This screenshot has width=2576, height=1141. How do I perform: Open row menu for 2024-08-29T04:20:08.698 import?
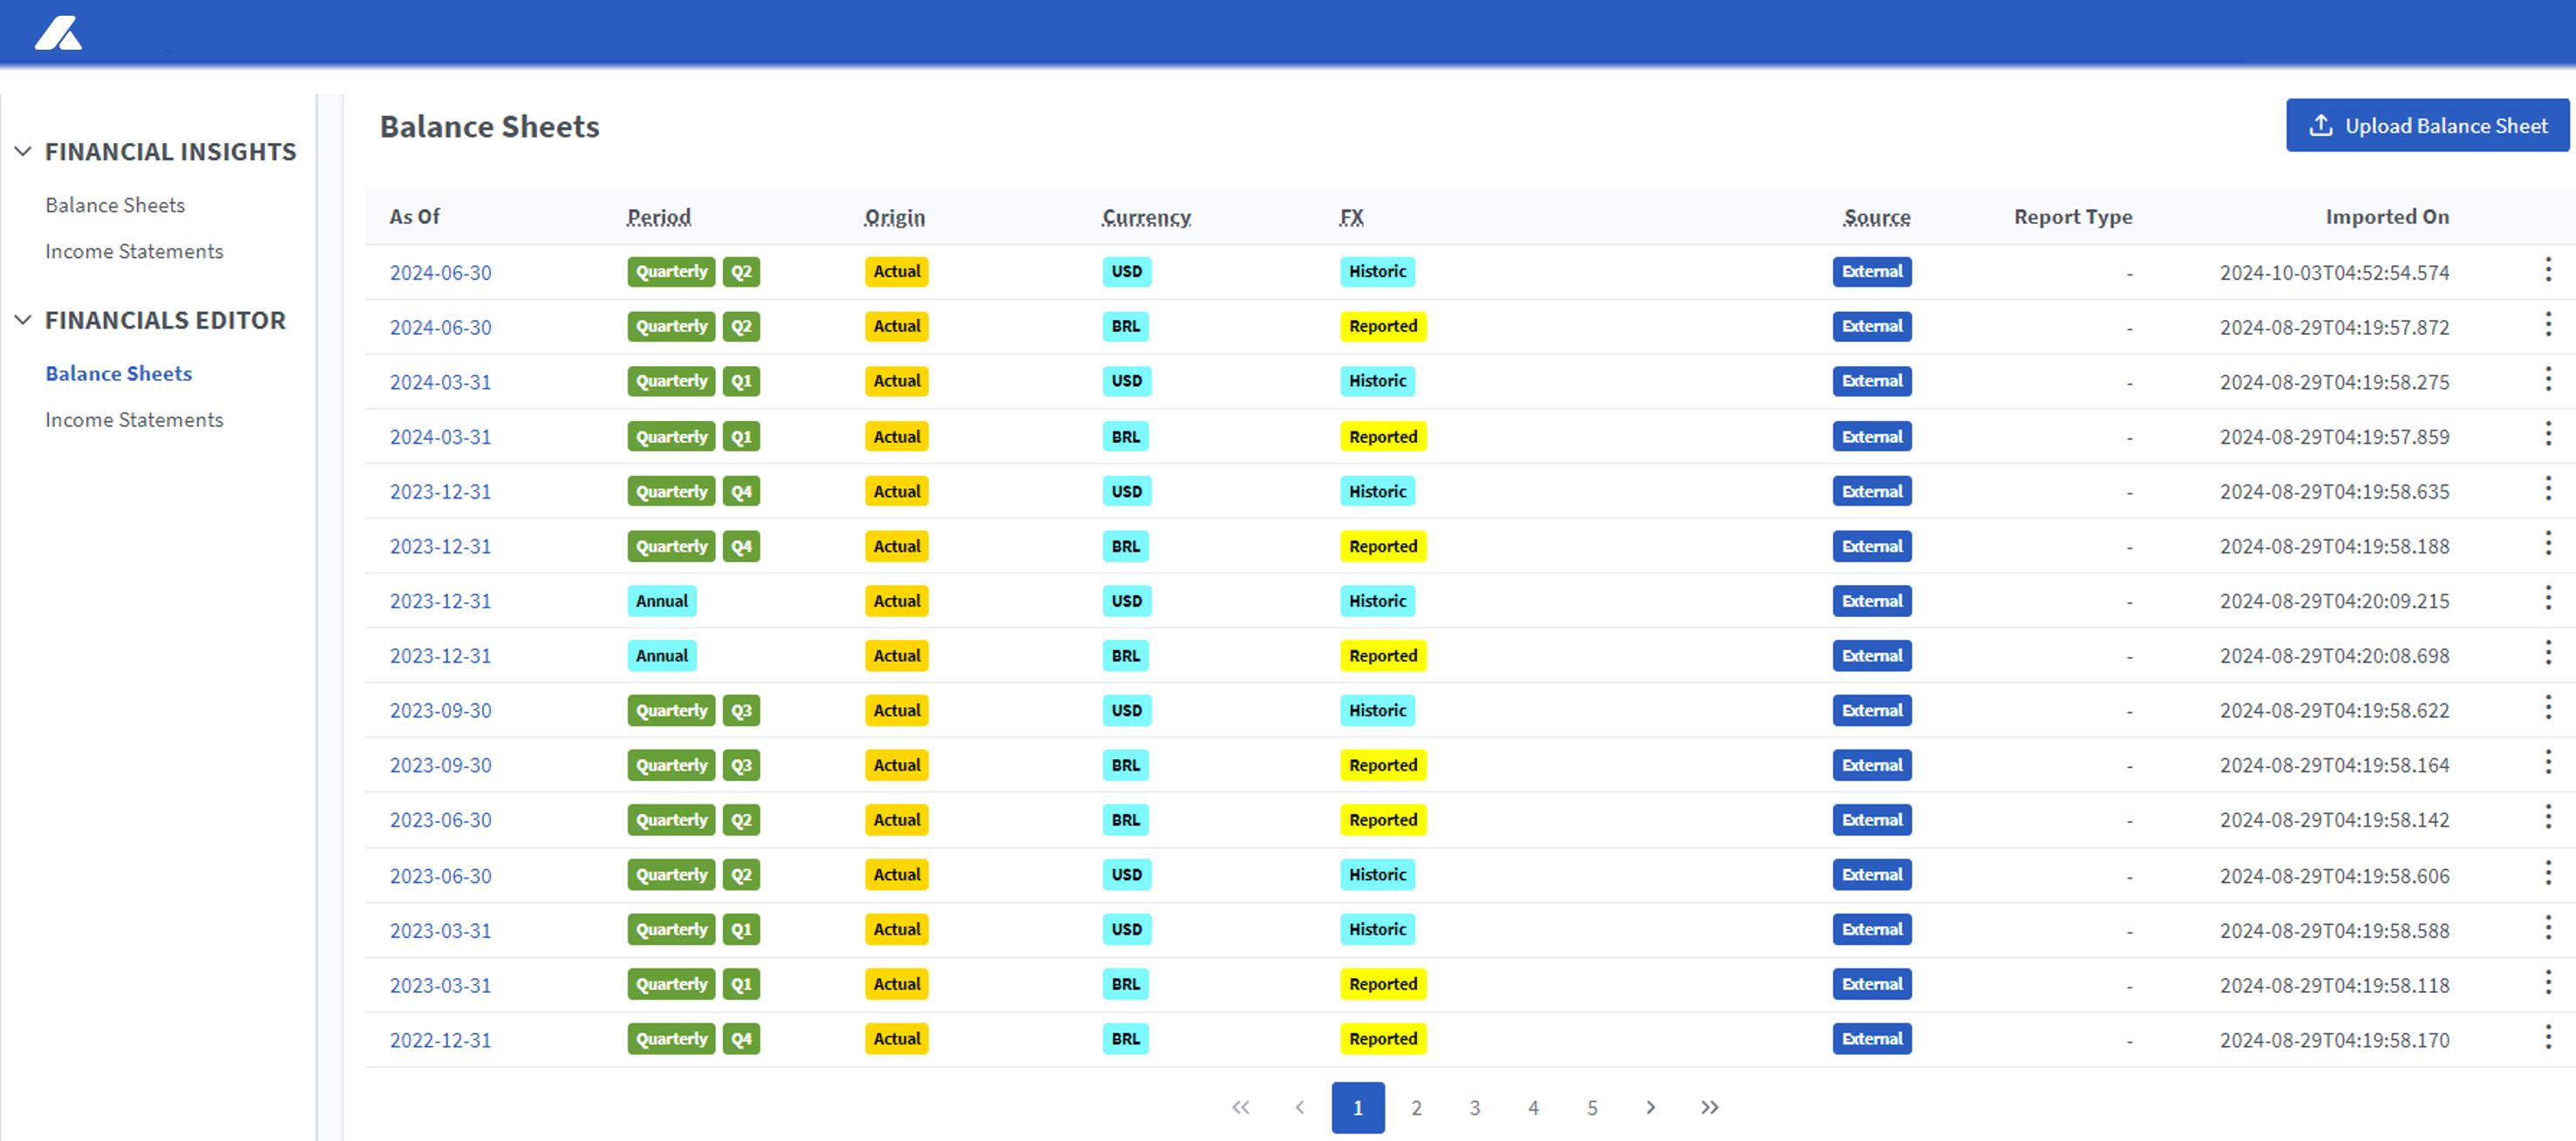(2547, 653)
